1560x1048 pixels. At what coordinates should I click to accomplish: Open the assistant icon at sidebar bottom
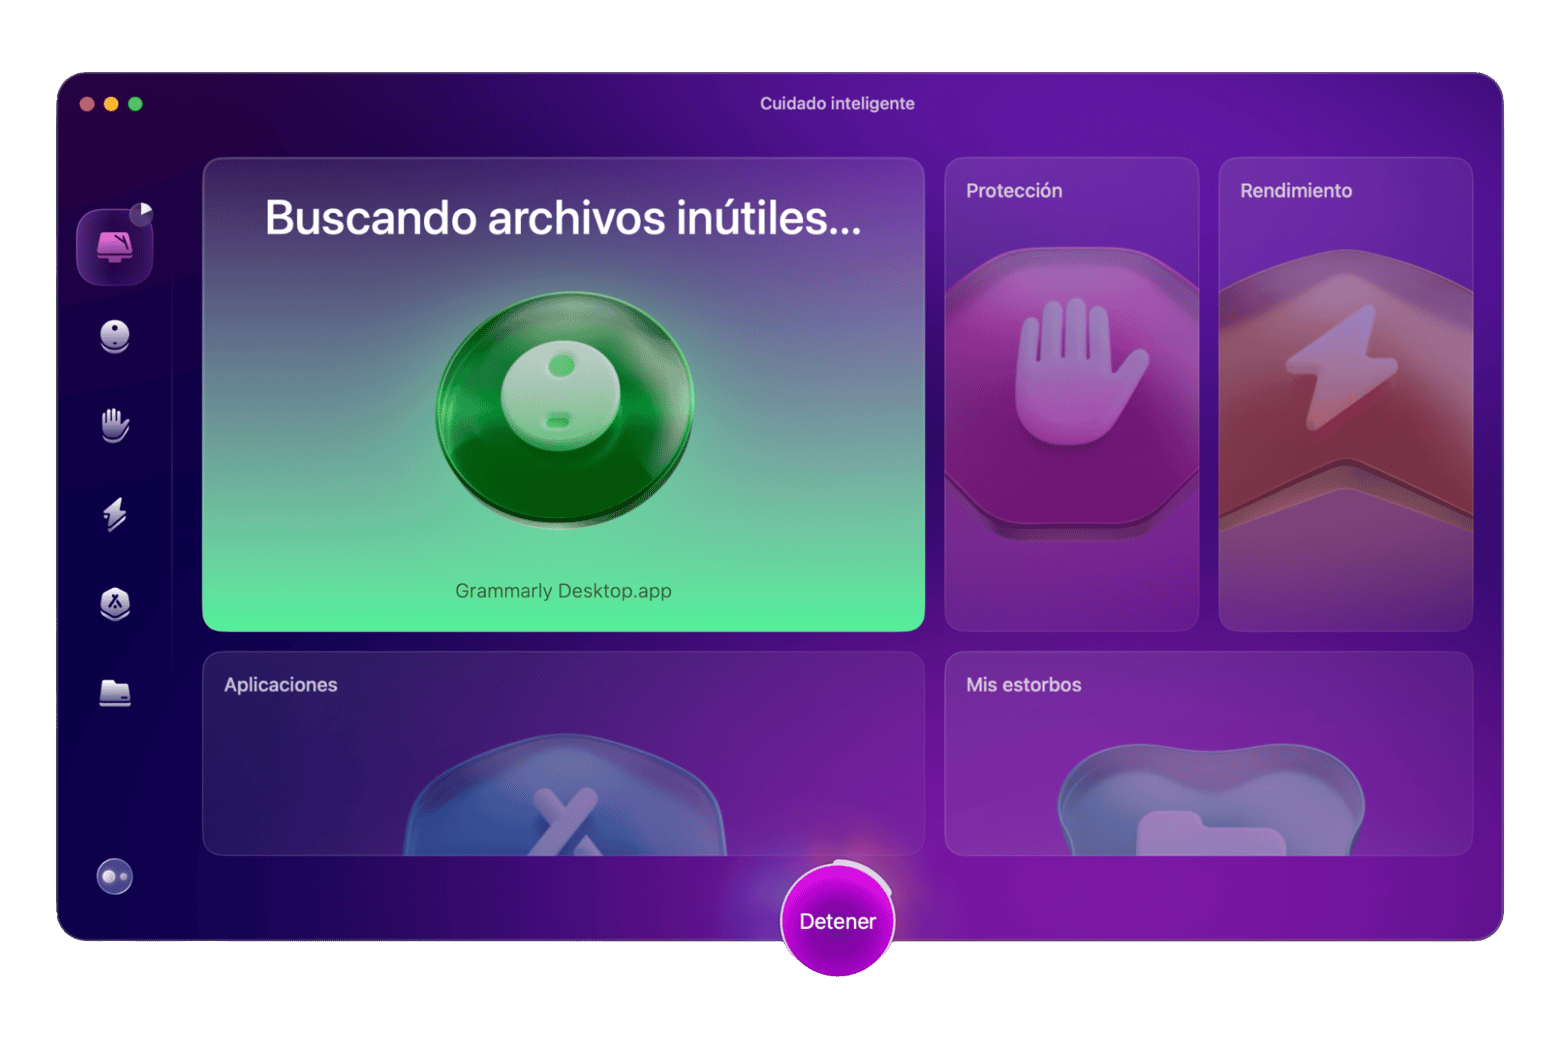(x=114, y=877)
